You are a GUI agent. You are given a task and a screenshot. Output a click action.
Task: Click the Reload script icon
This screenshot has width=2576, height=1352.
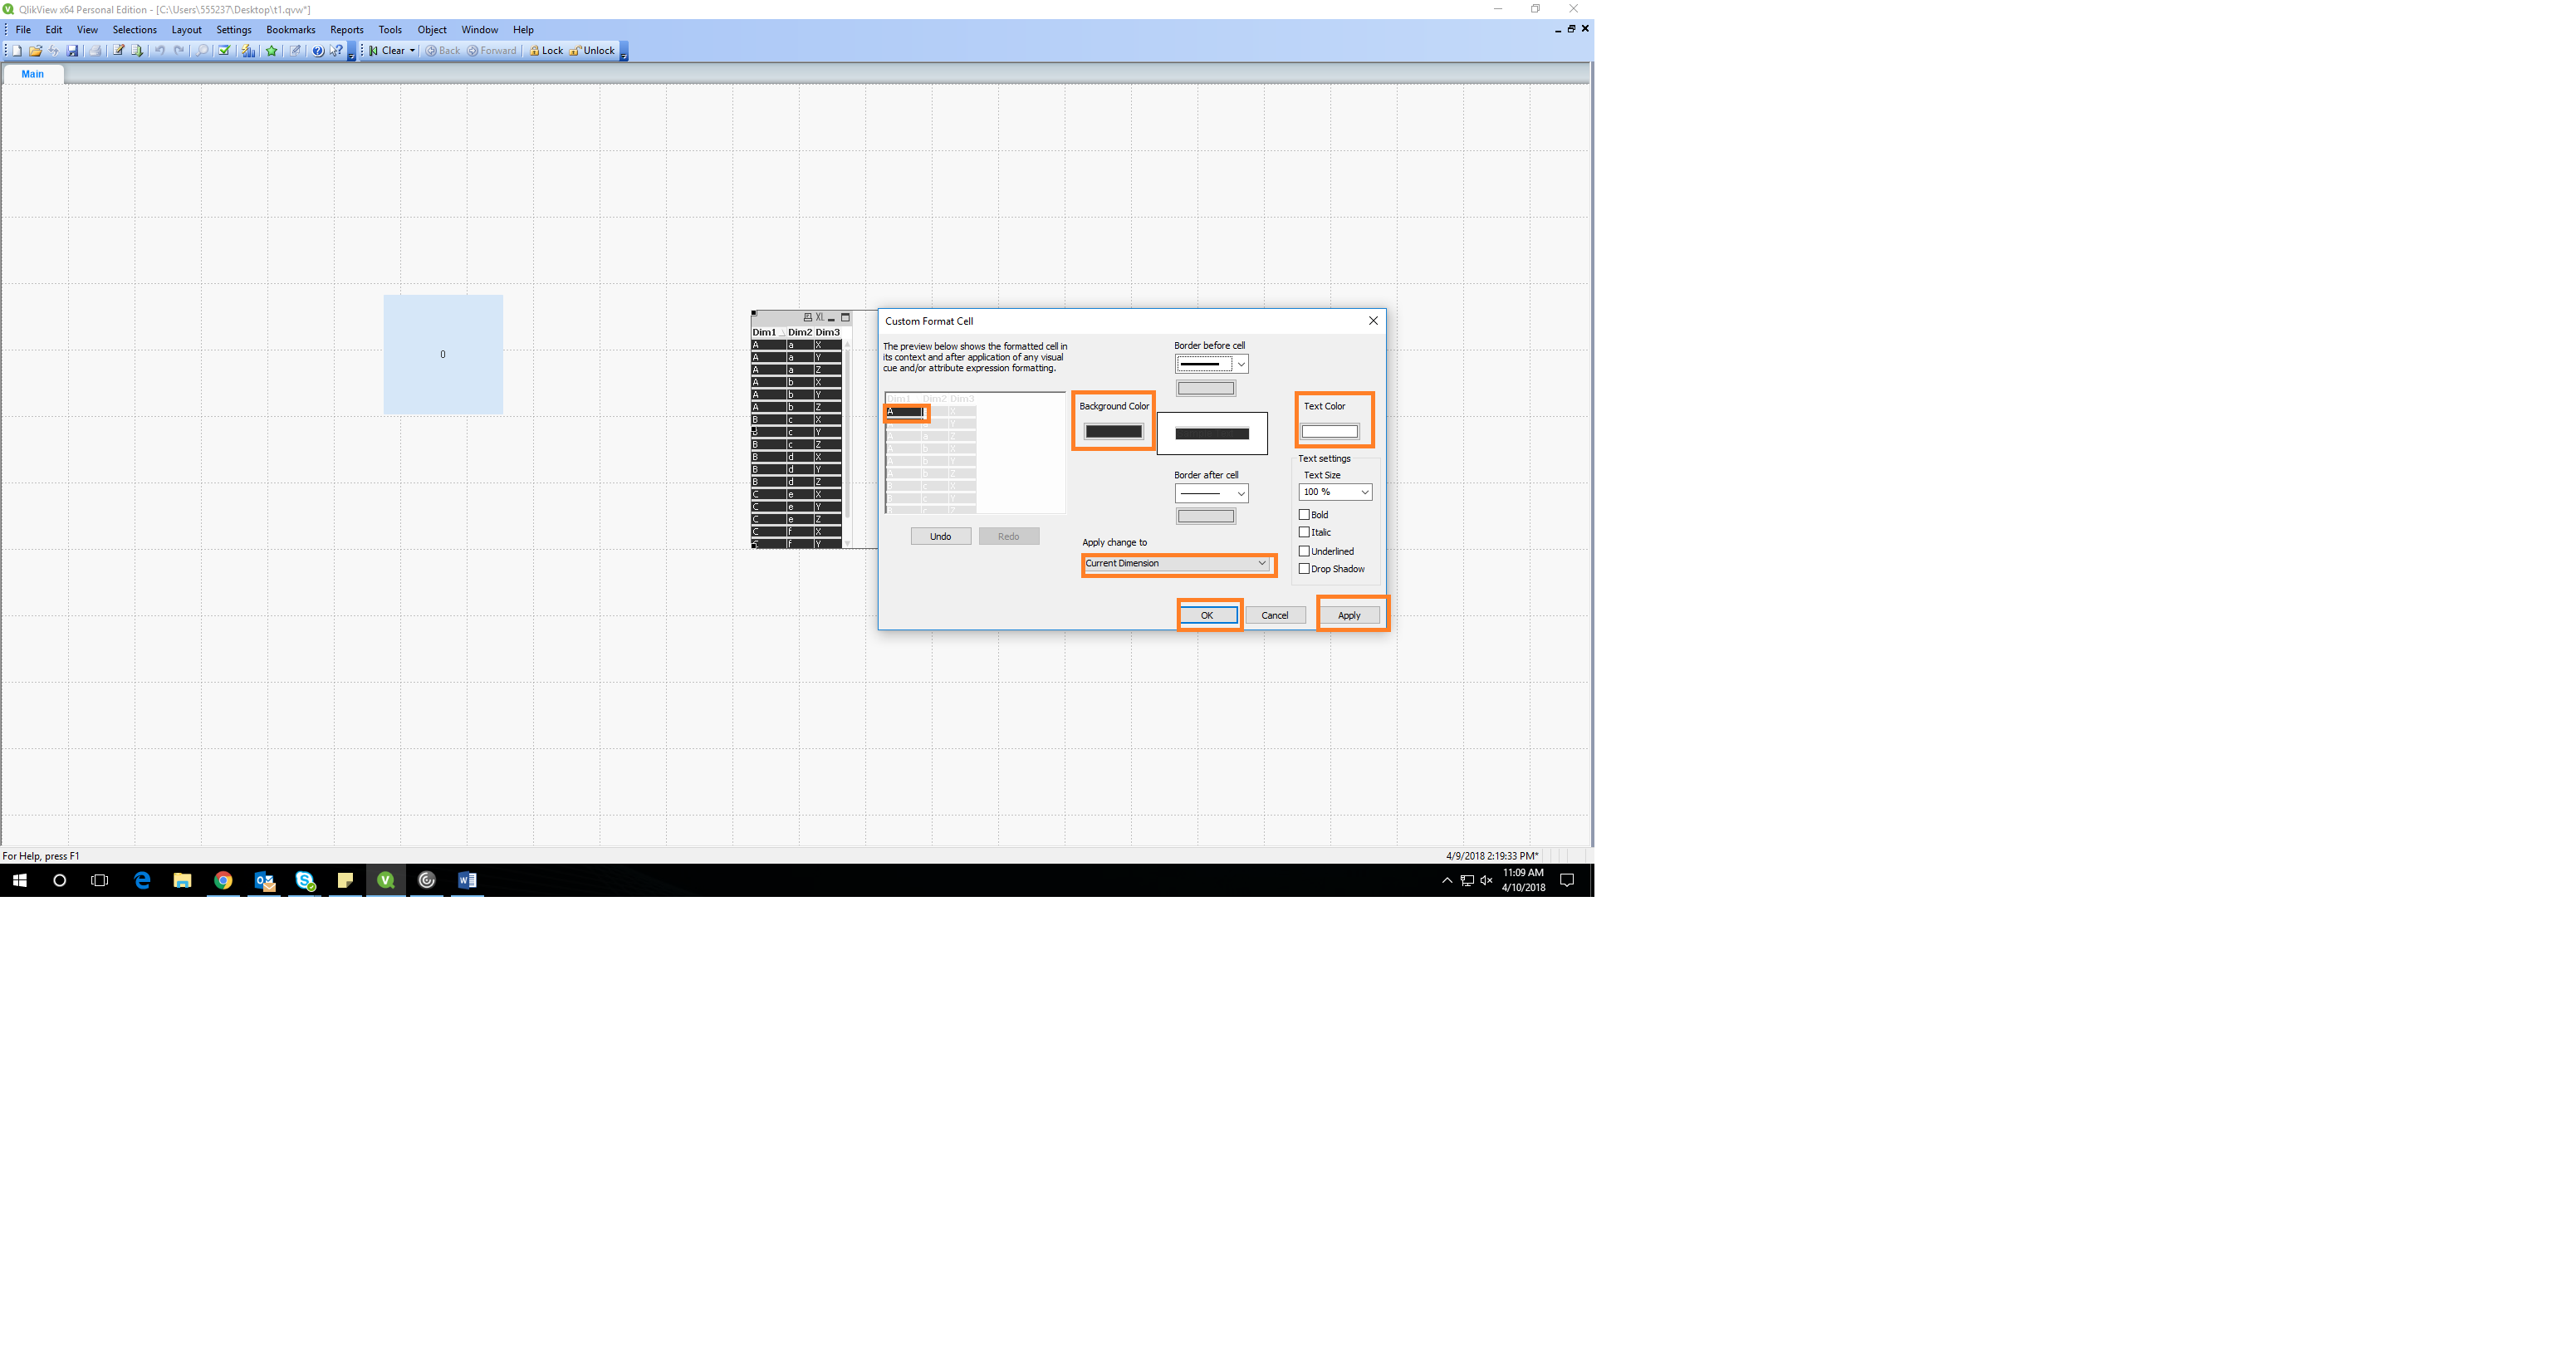coord(137,50)
